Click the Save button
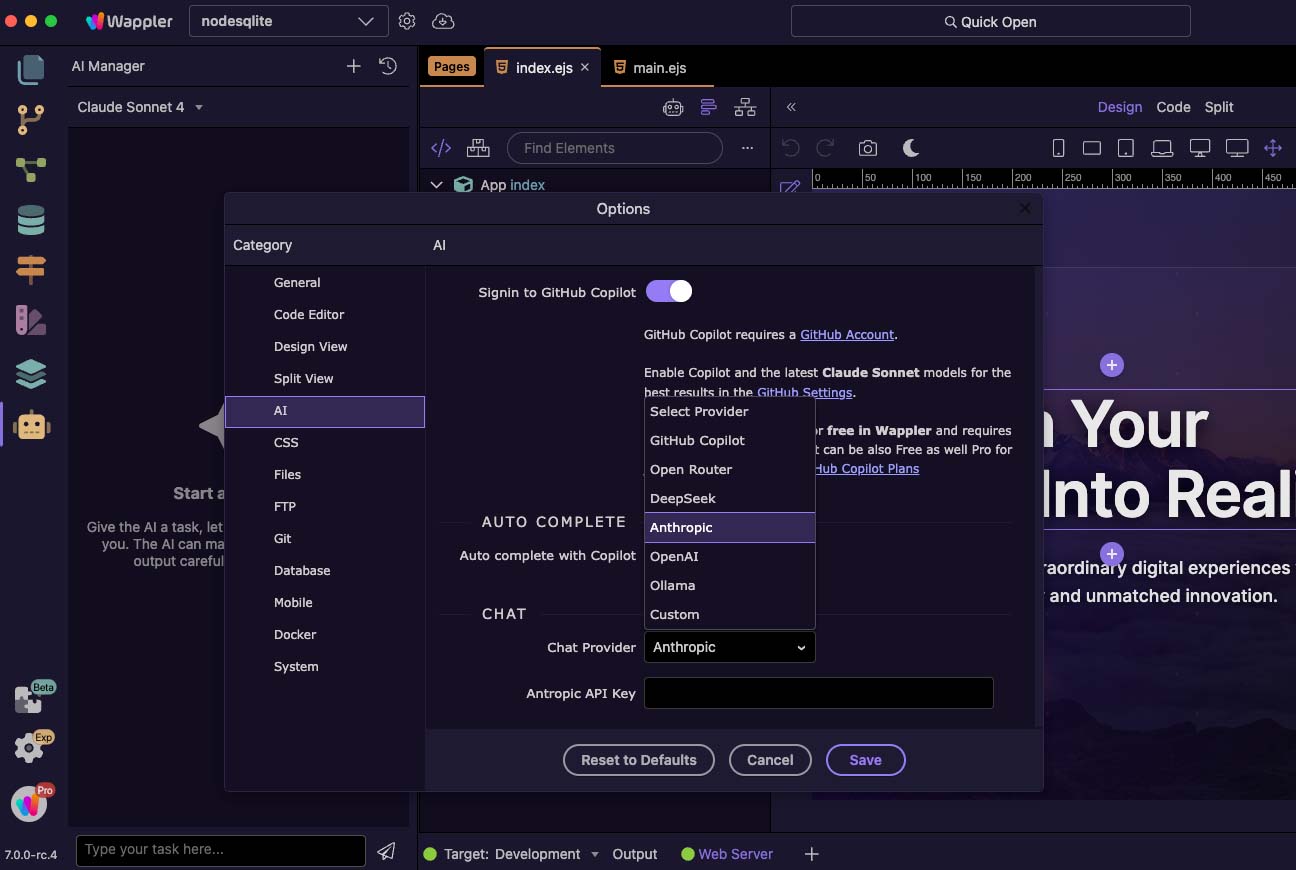Image resolution: width=1296 pixels, height=870 pixels. click(865, 760)
